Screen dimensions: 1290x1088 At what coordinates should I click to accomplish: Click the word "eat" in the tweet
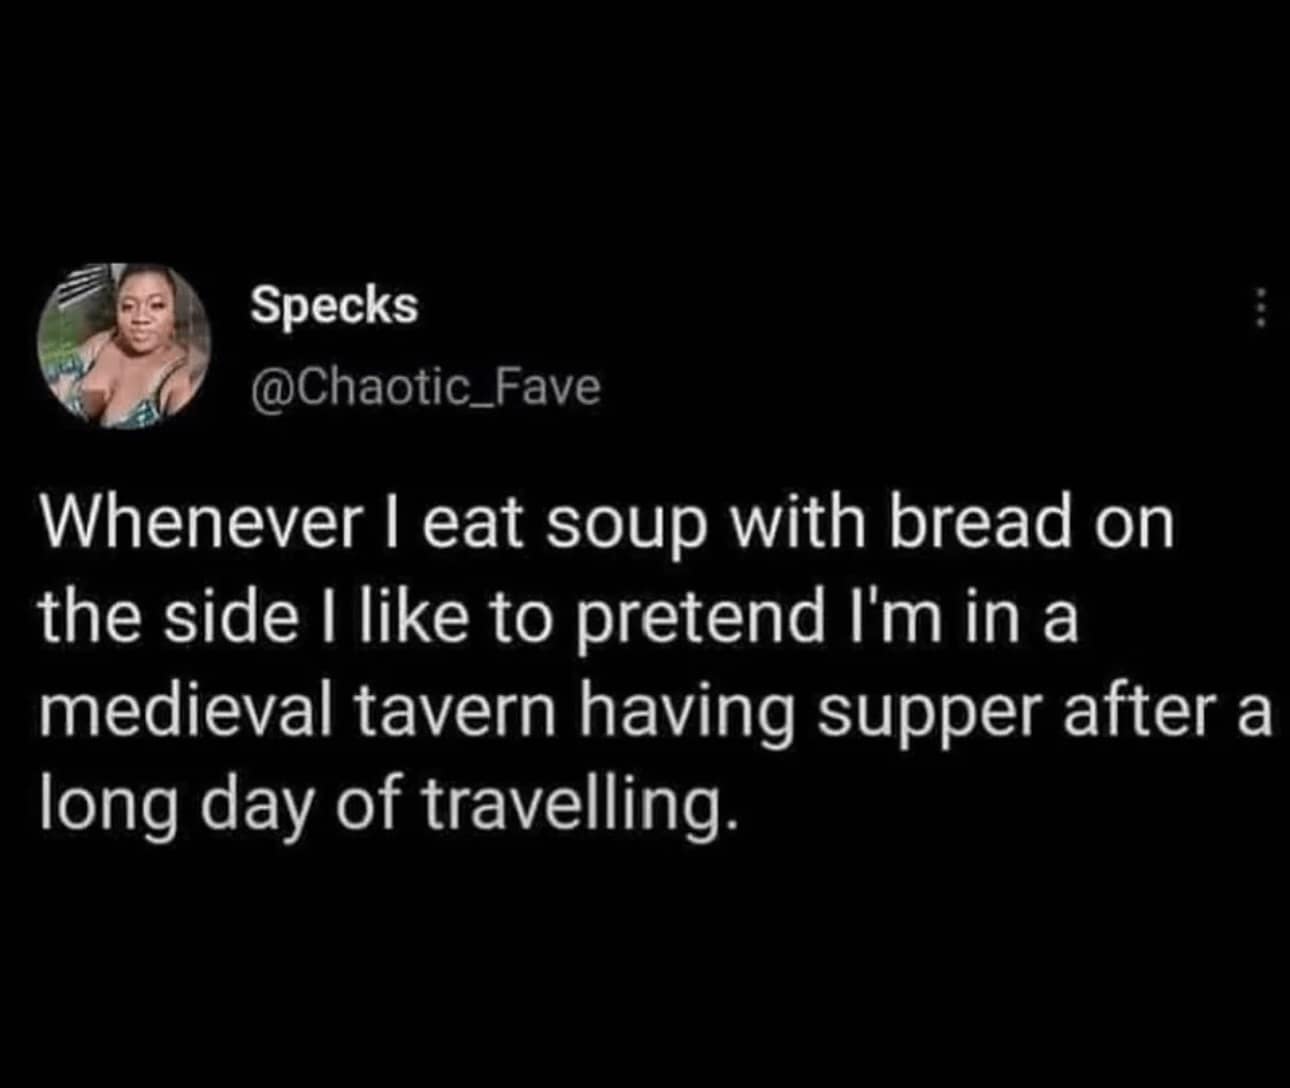pyautogui.click(x=471, y=527)
